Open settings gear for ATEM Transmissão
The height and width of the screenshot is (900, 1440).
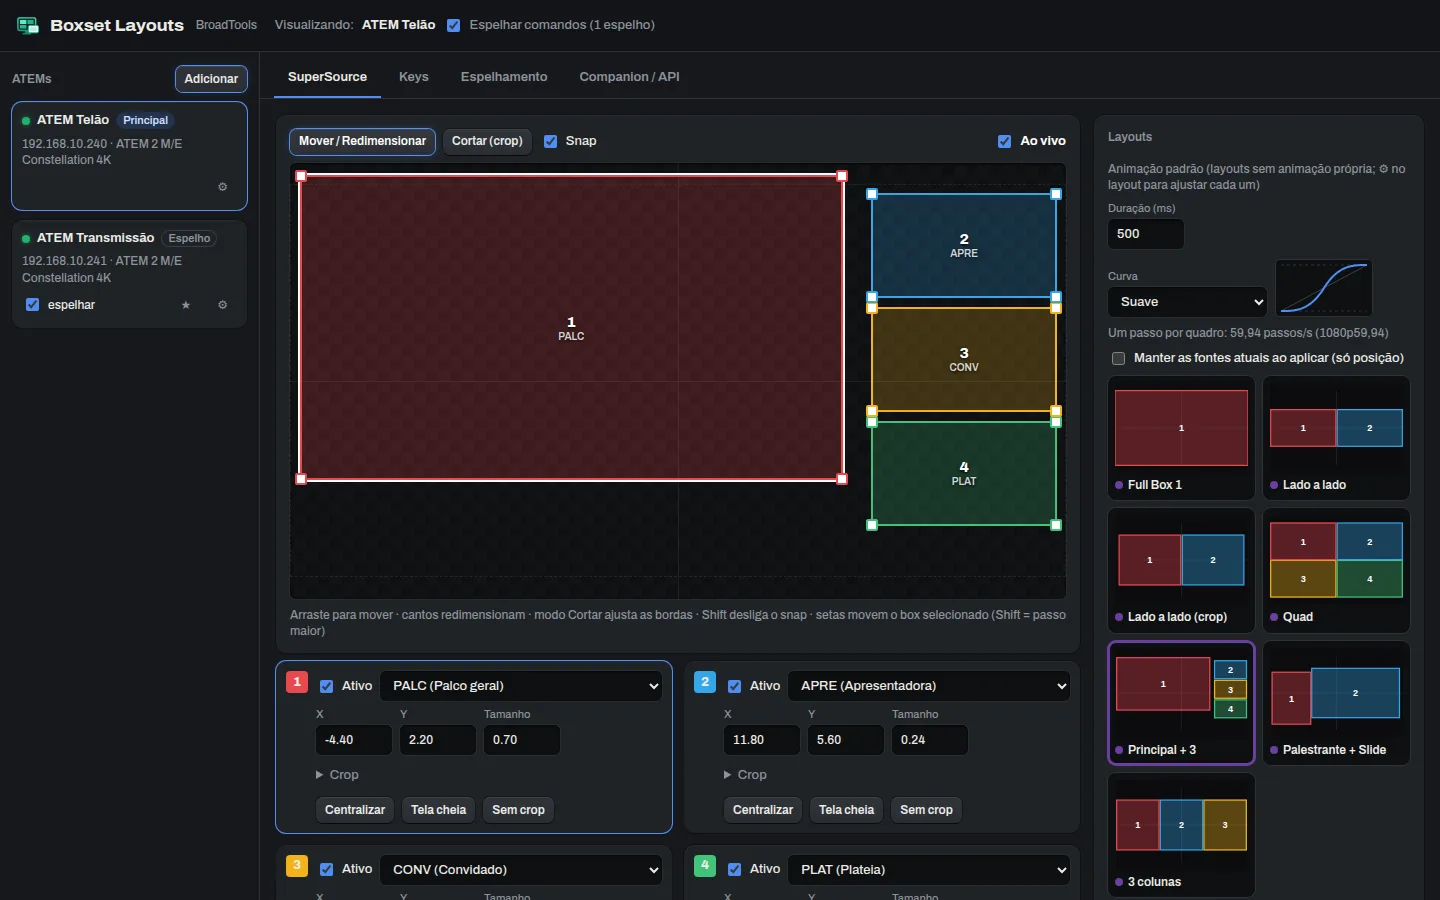click(223, 305)
